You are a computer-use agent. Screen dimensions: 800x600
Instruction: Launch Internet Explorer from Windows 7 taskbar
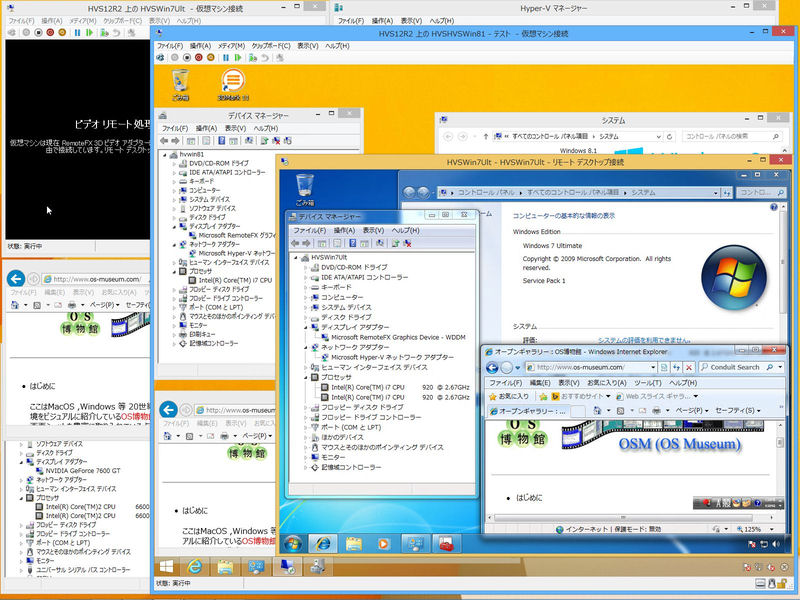tap(322, 544)
